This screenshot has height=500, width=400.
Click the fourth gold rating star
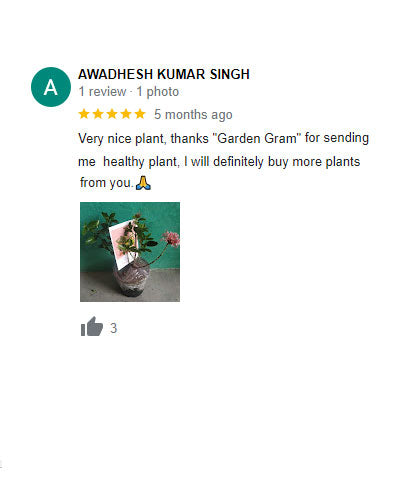coord(126,114)
